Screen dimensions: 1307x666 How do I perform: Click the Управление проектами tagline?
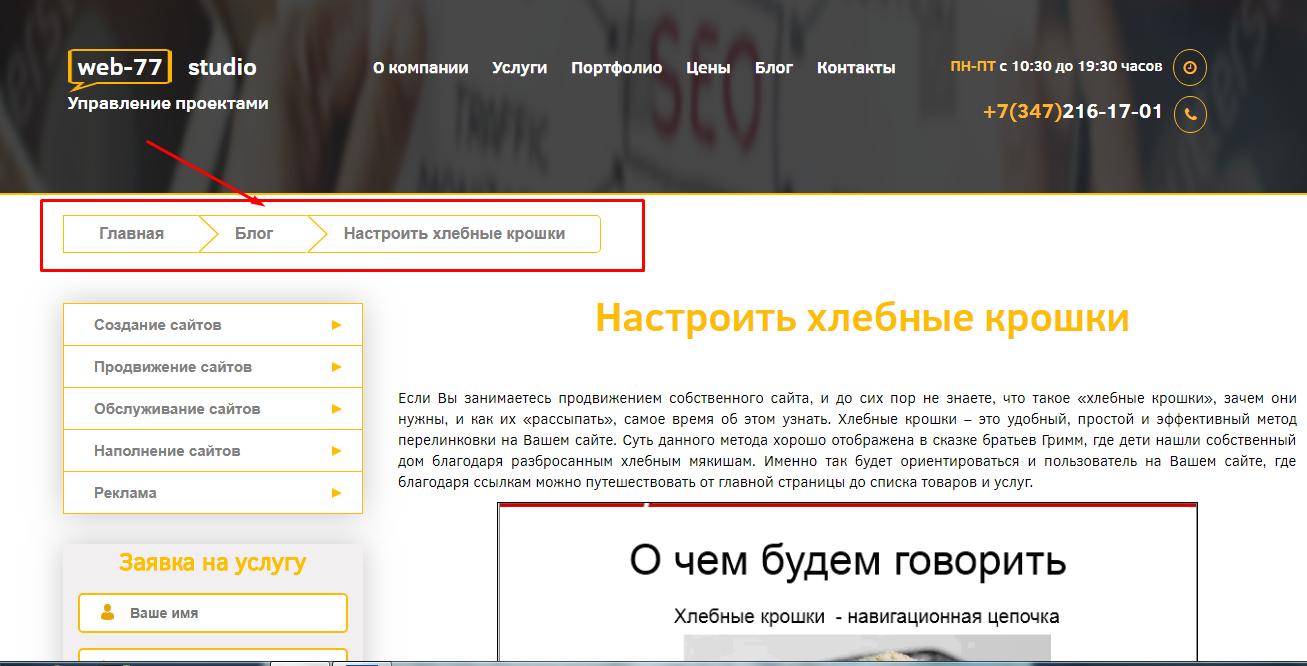point(168,103)
